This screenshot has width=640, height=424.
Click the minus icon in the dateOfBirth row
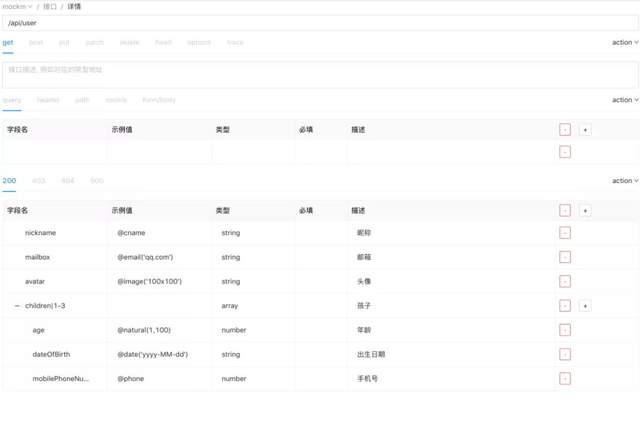[x=565, y=354]
